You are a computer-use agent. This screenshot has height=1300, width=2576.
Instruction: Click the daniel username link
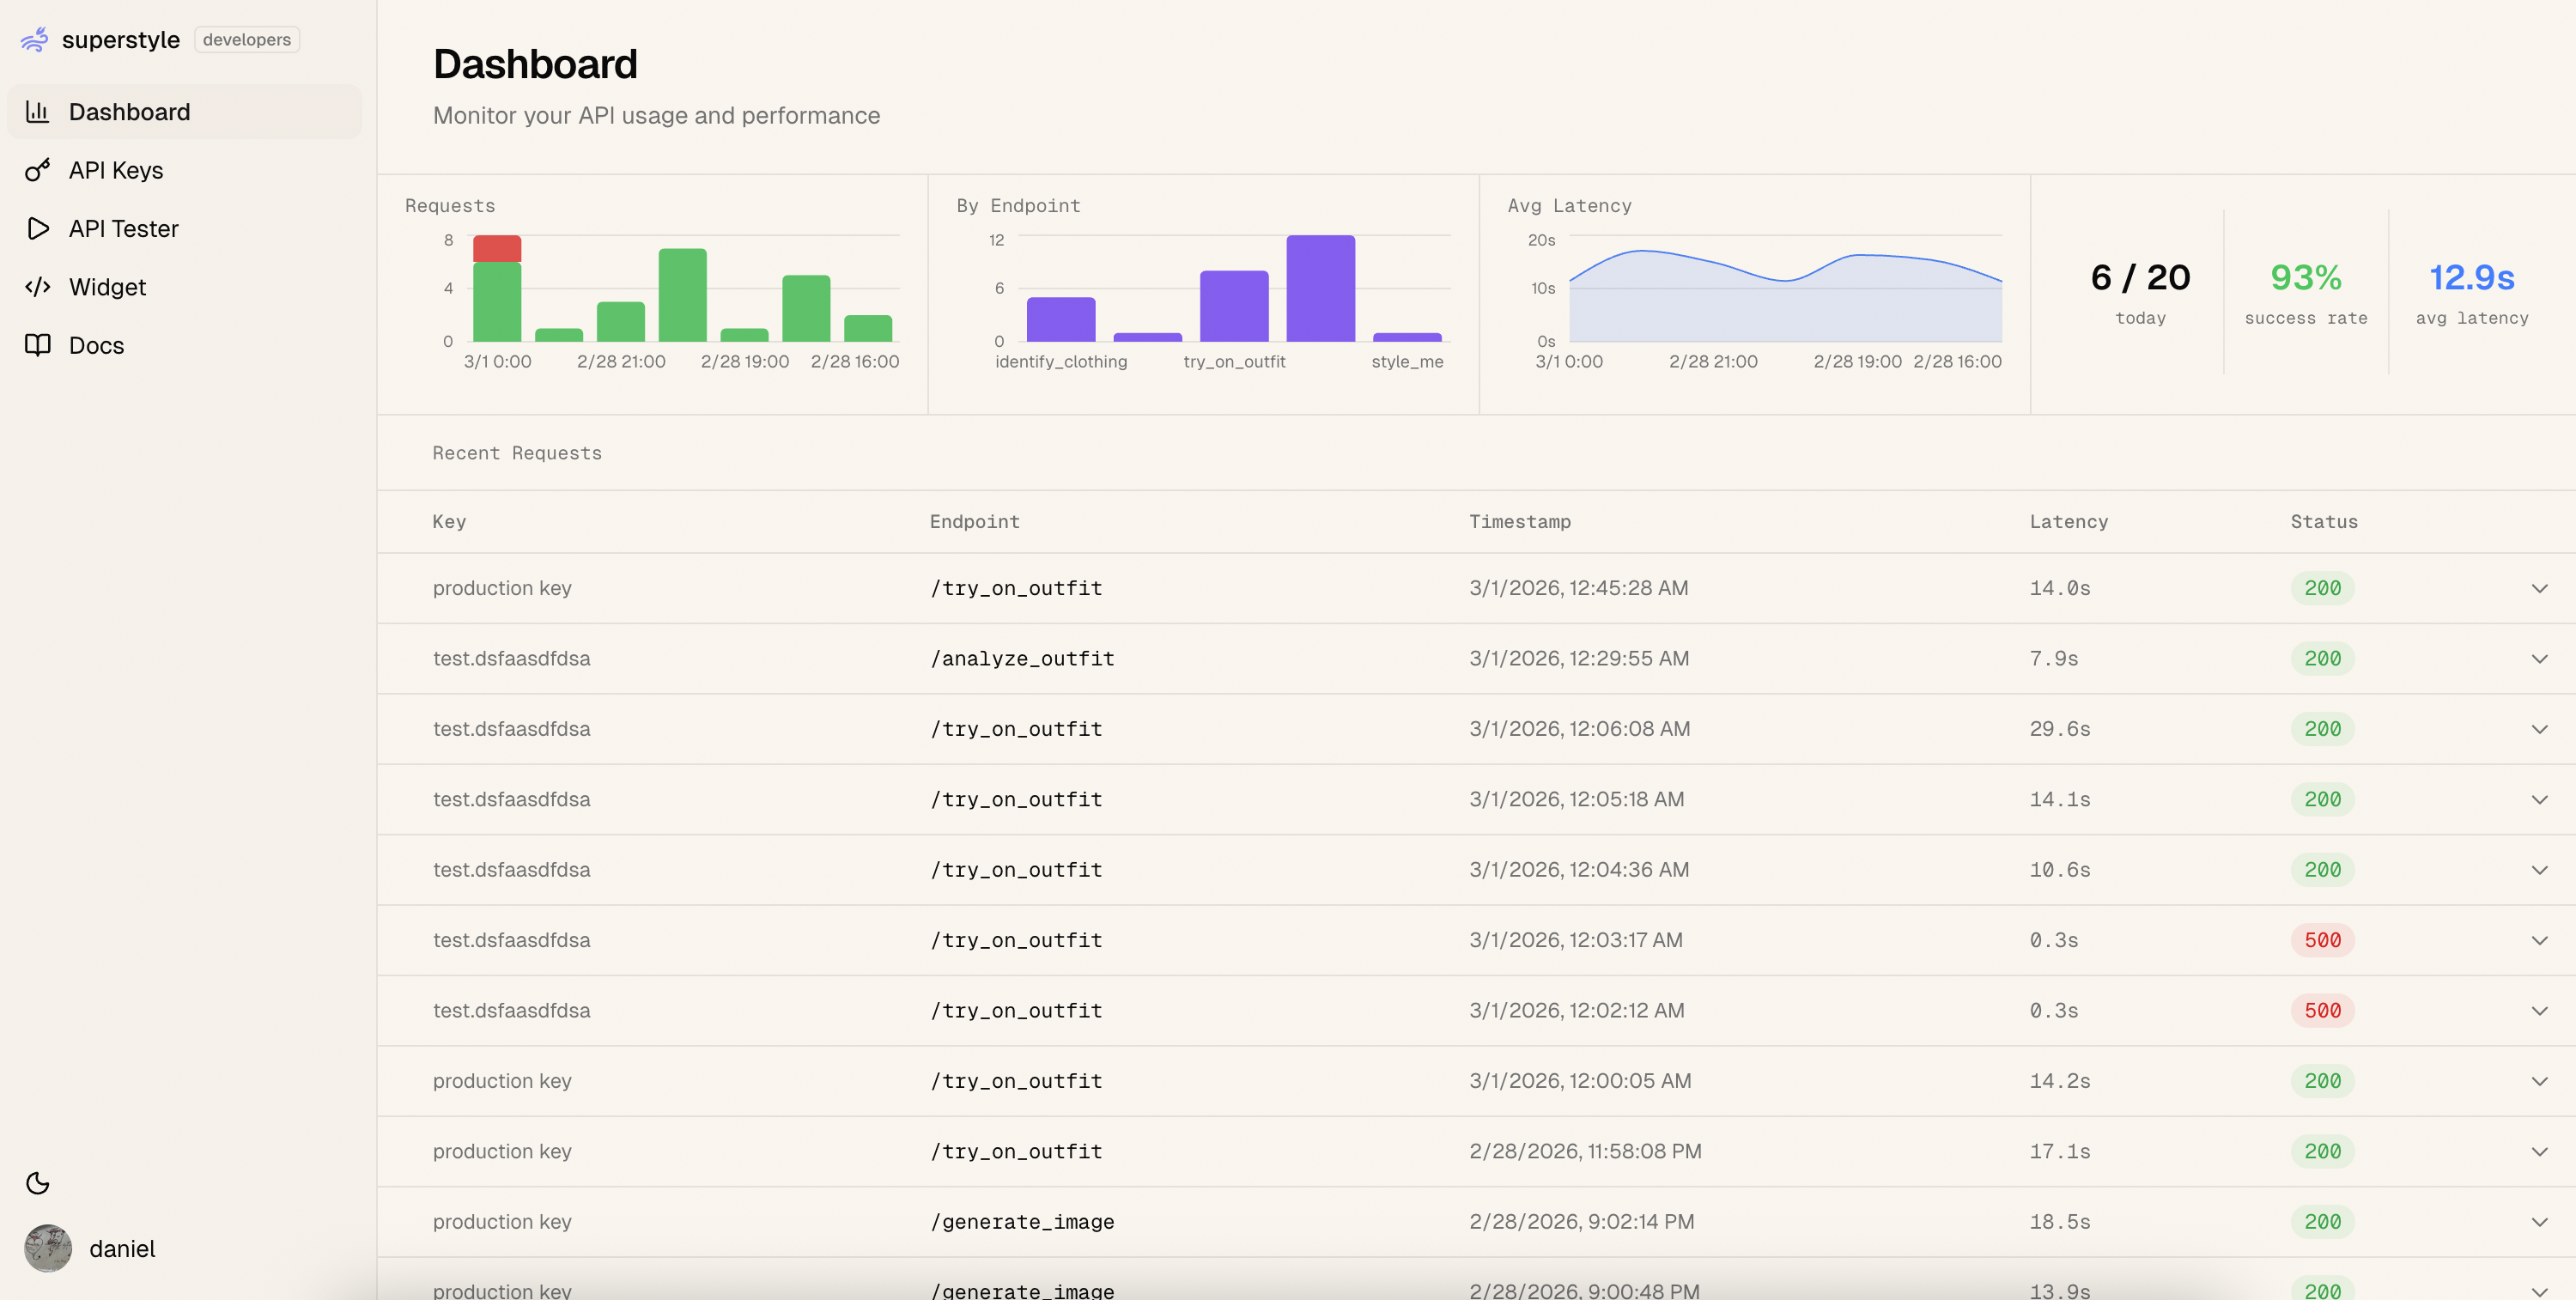122,1248
